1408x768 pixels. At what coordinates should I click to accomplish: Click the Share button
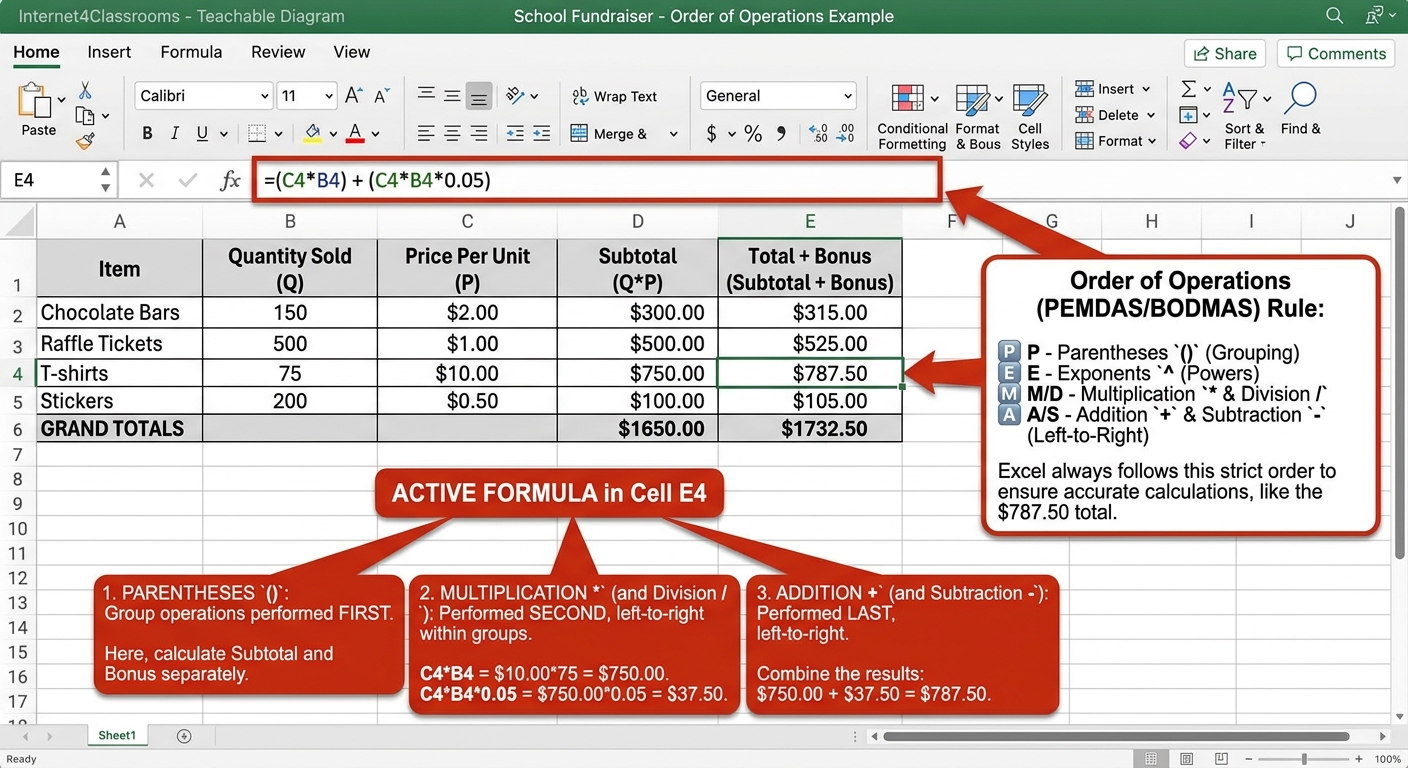pyautogui.click(x=1225, y=54)
